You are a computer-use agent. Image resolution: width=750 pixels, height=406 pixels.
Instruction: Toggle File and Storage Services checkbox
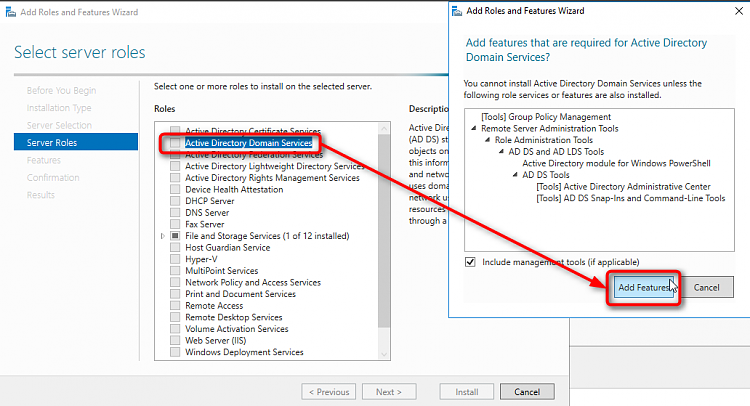[x=175, y=236]
